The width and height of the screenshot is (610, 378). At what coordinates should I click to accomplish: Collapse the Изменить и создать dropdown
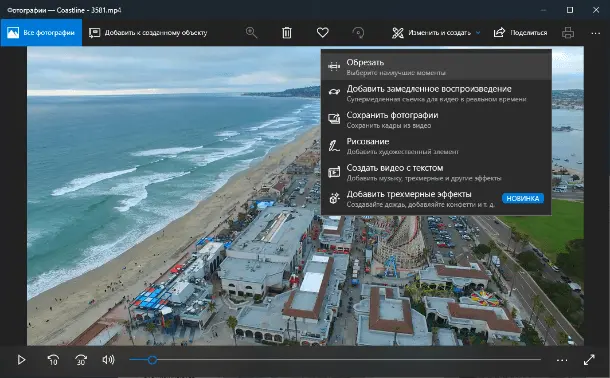click(x=436, y=33)
